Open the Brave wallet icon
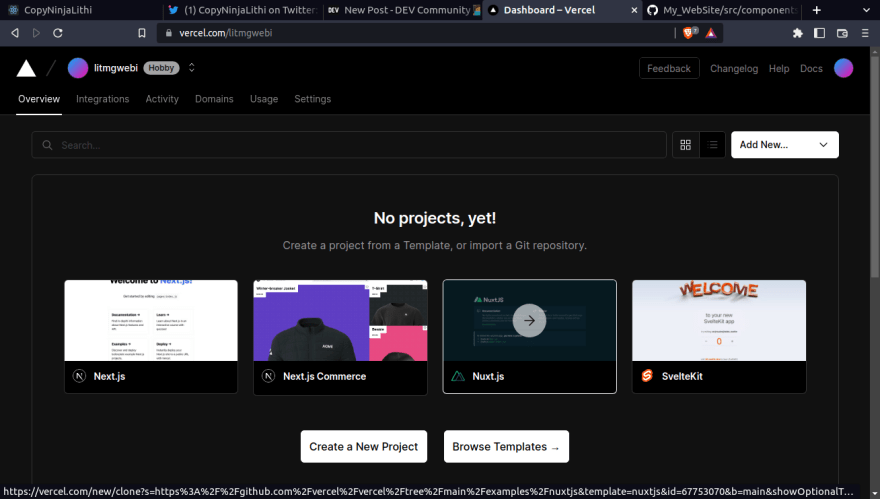The height and width of the screenshot is (499, 880). (842, 33)
